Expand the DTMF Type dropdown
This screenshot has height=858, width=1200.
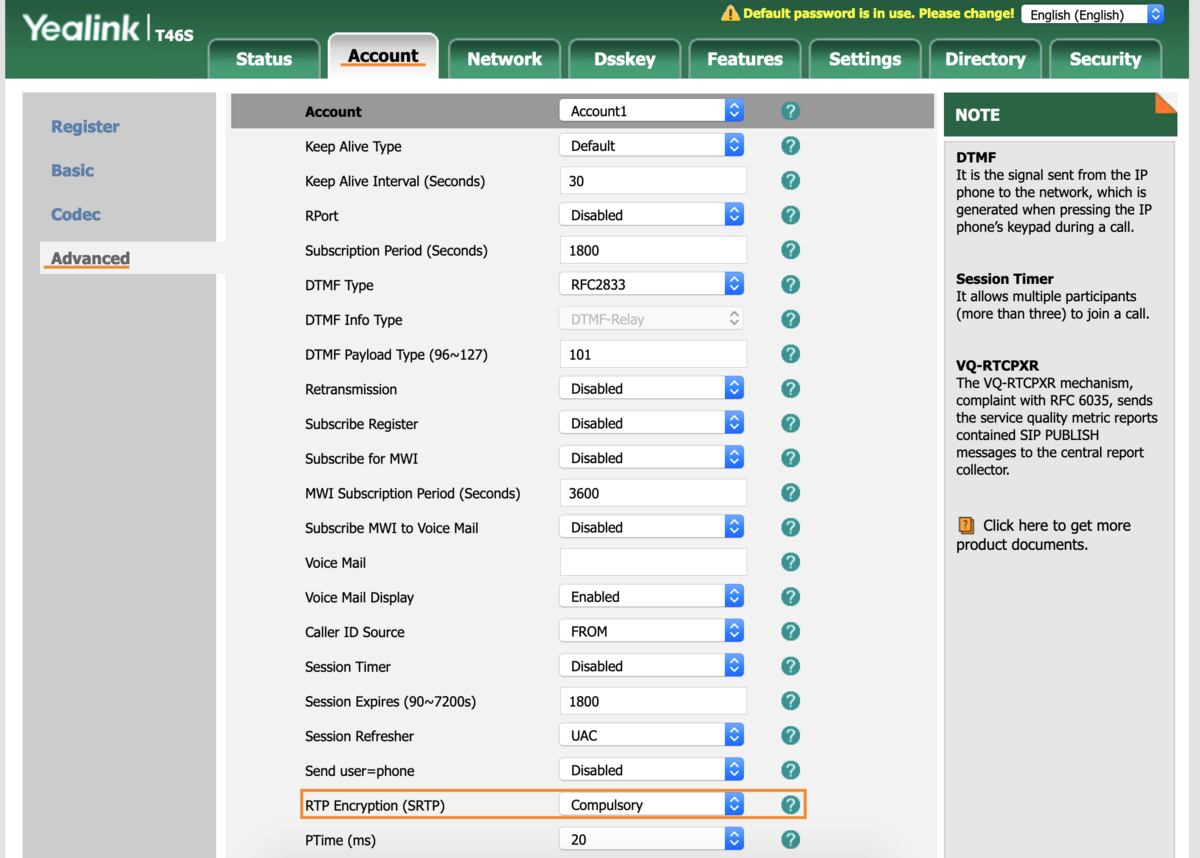pos(651,285)
